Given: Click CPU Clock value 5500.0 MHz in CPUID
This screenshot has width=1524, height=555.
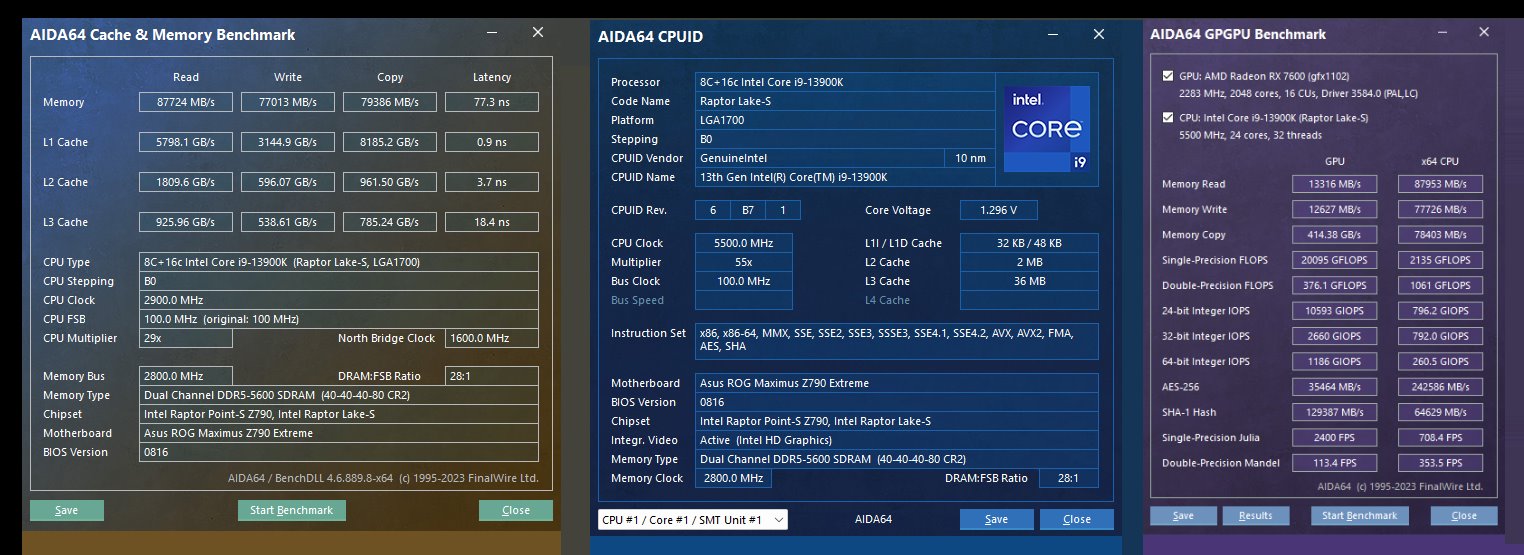Looking at the screenshot, I should (745, 243).
